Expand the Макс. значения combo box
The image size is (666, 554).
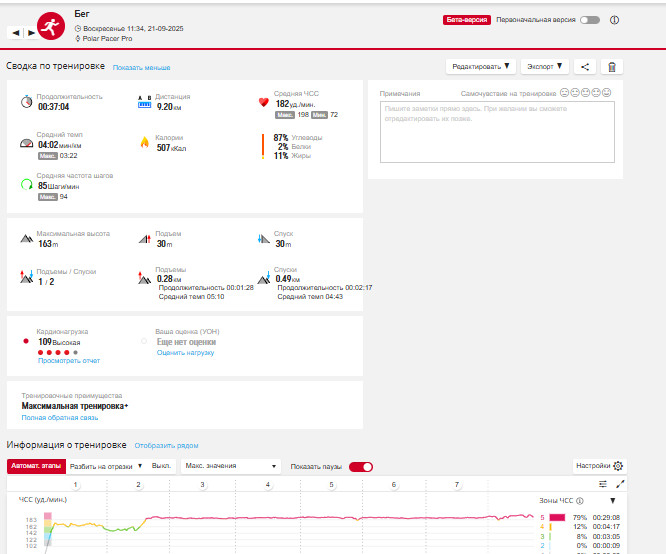(231, 466)
